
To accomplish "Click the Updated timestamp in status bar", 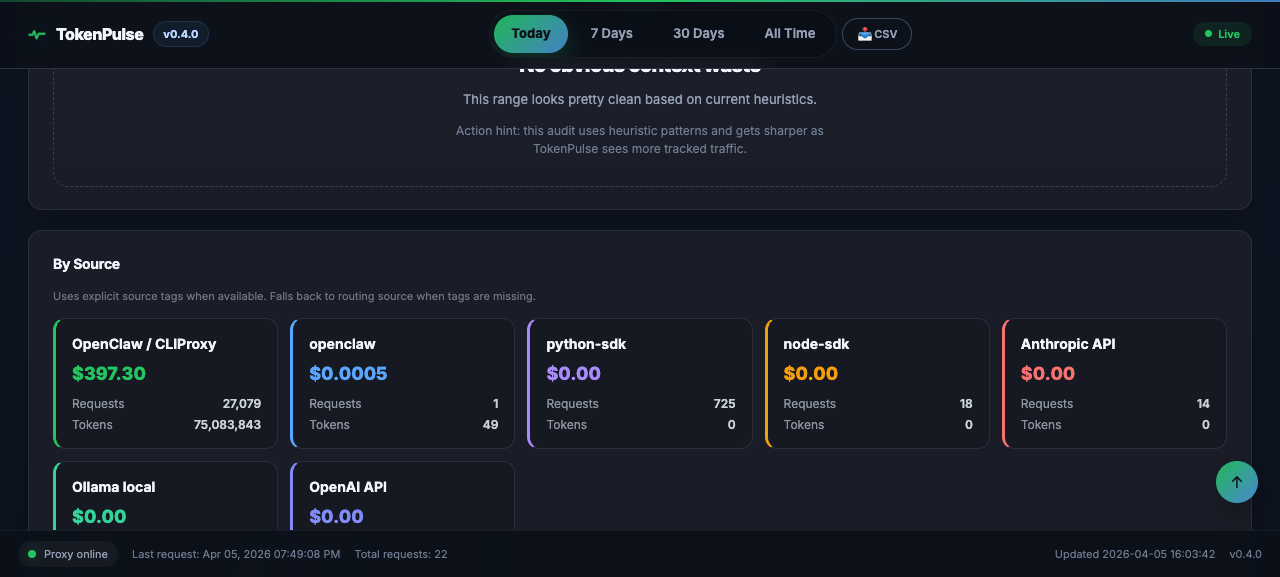I will 1135,553.
